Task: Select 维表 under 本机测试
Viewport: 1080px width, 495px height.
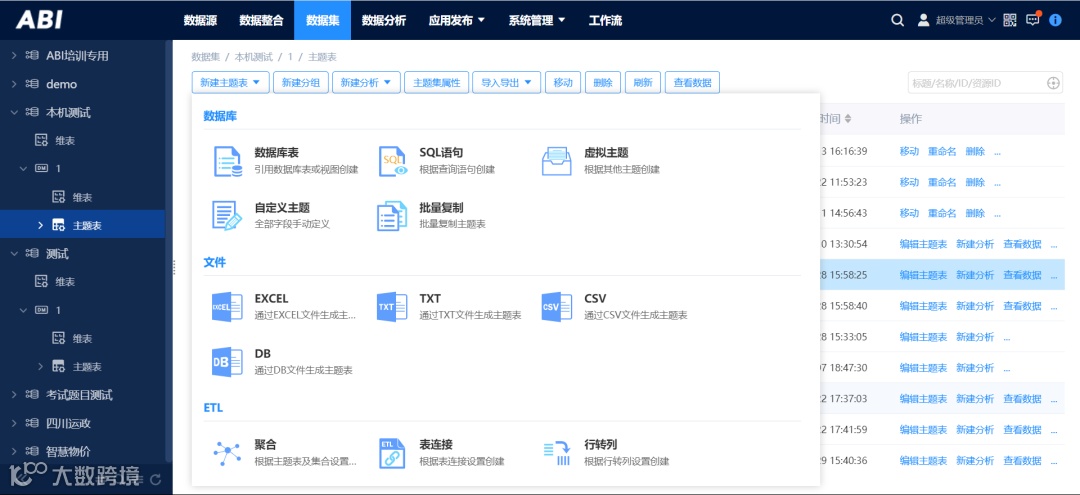Action: coord(65,140)
